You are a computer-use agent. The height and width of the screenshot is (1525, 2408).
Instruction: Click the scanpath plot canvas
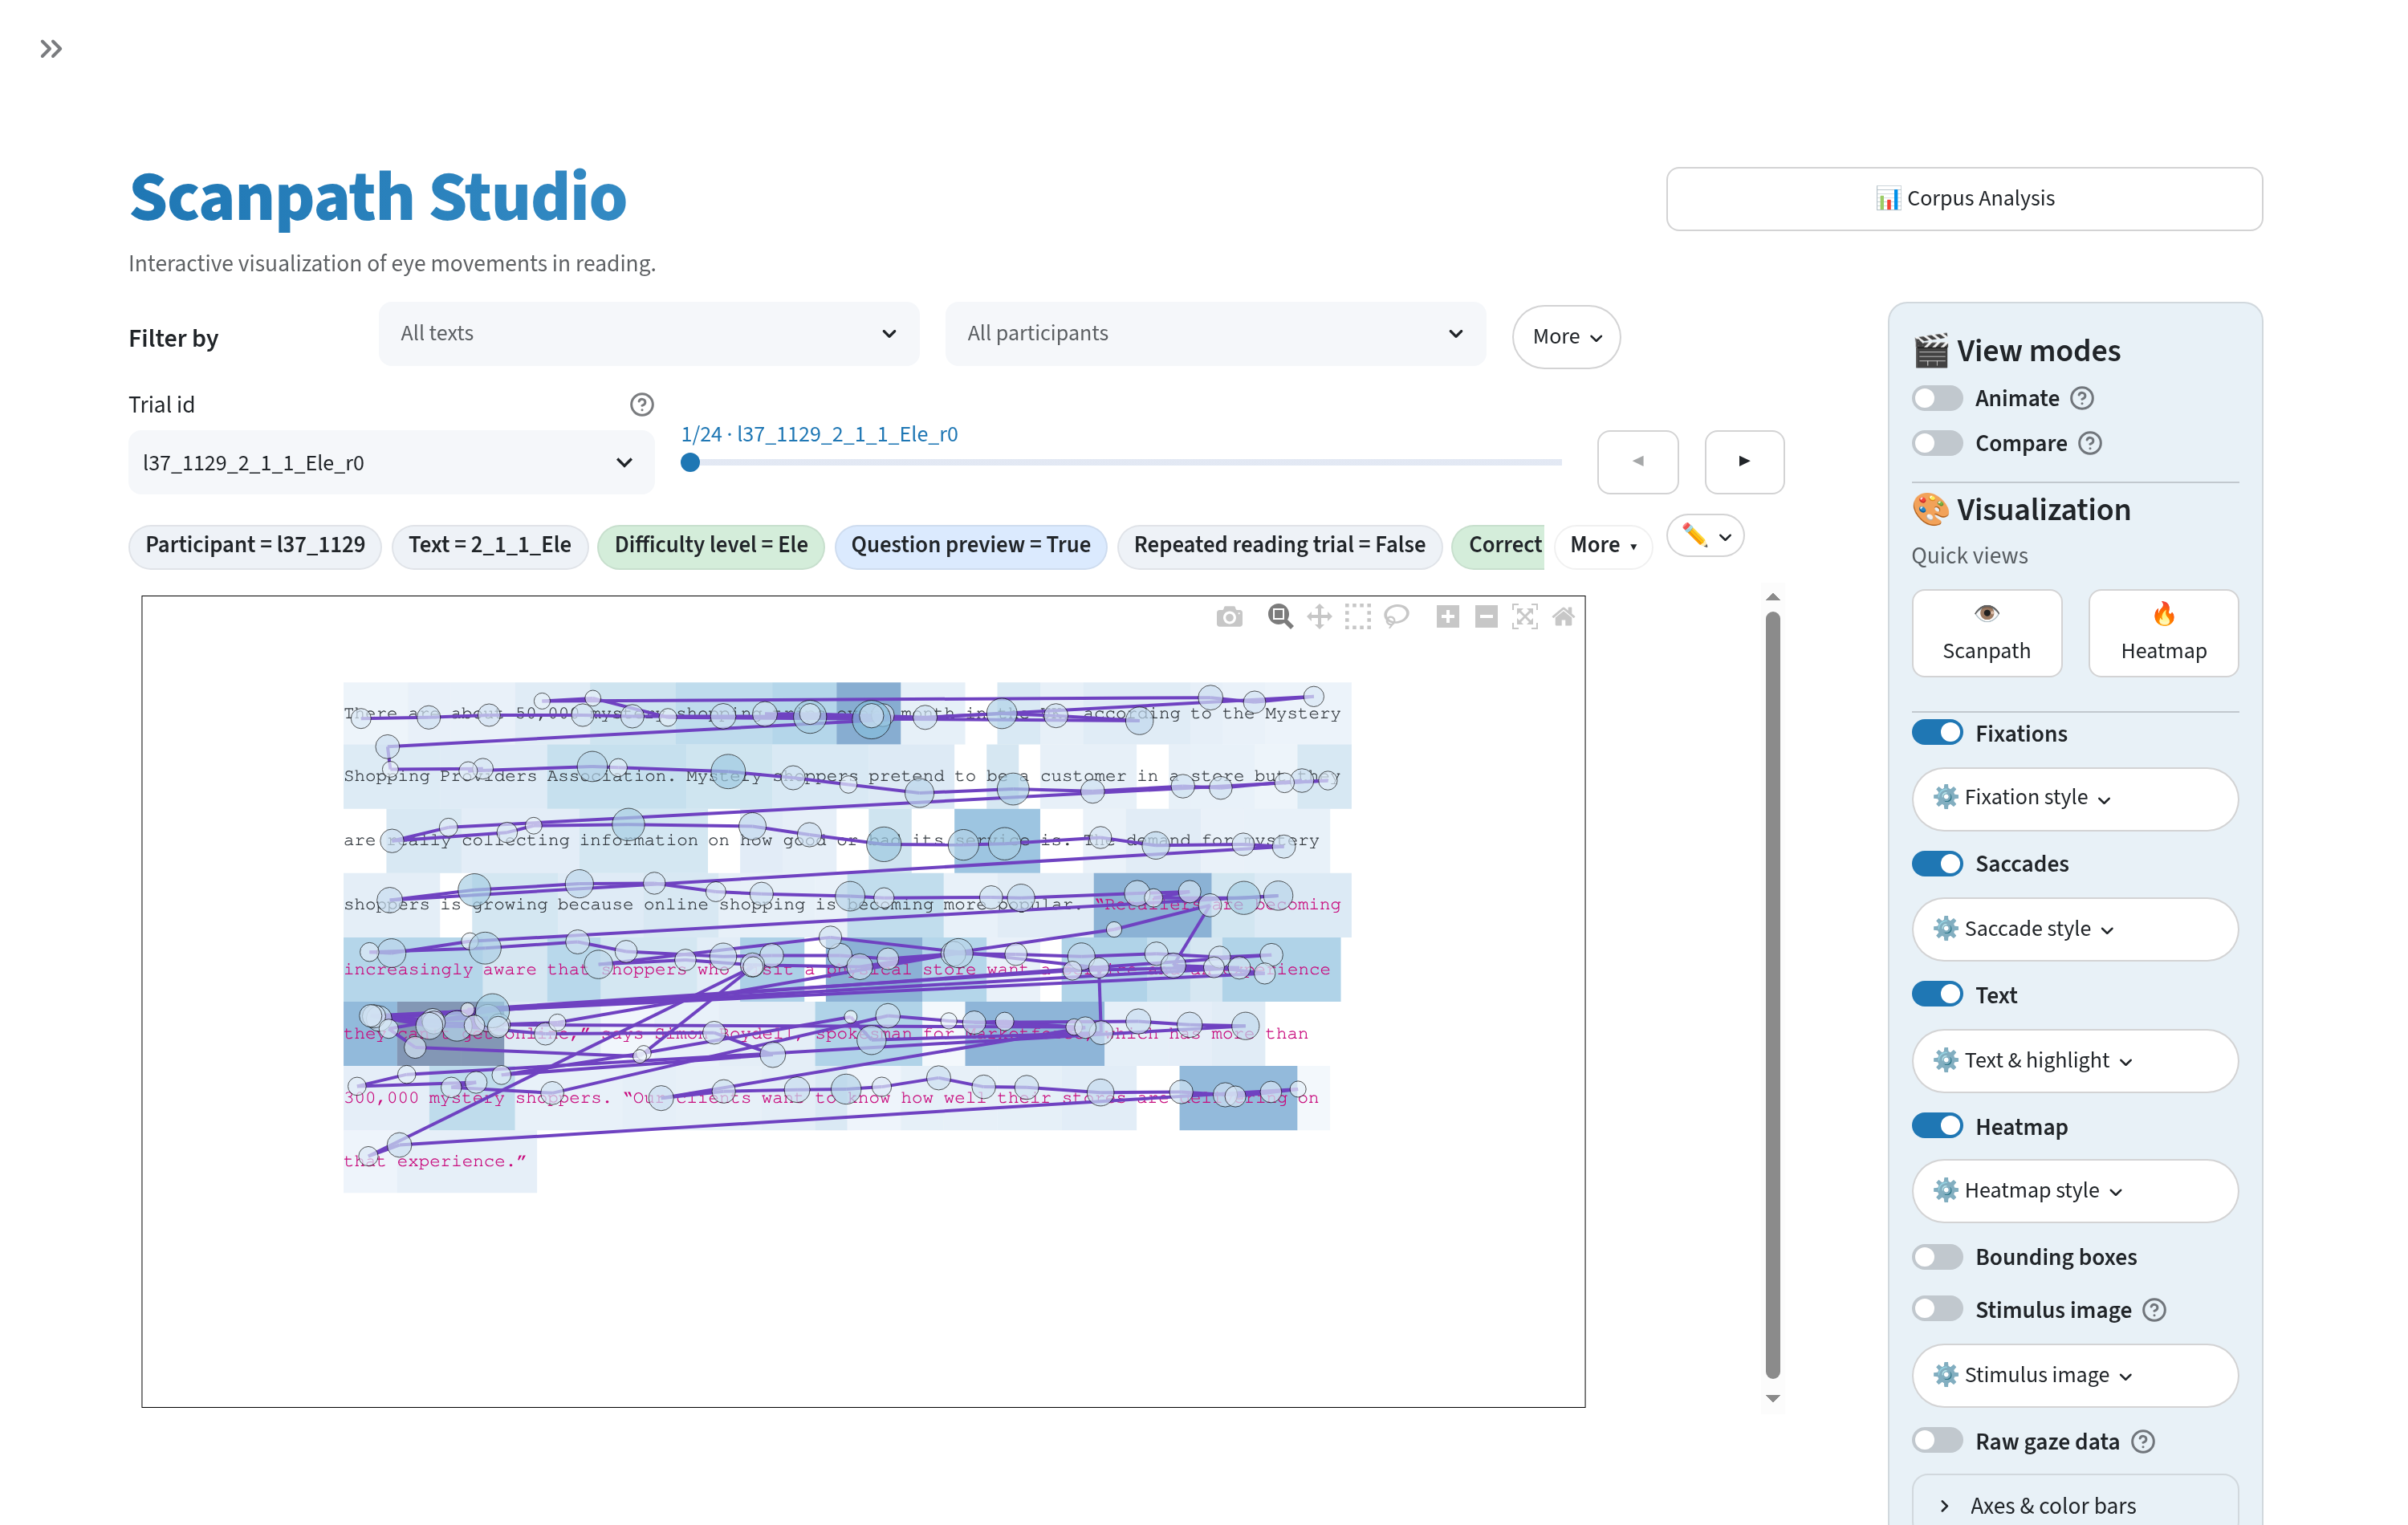[863, 1001]
